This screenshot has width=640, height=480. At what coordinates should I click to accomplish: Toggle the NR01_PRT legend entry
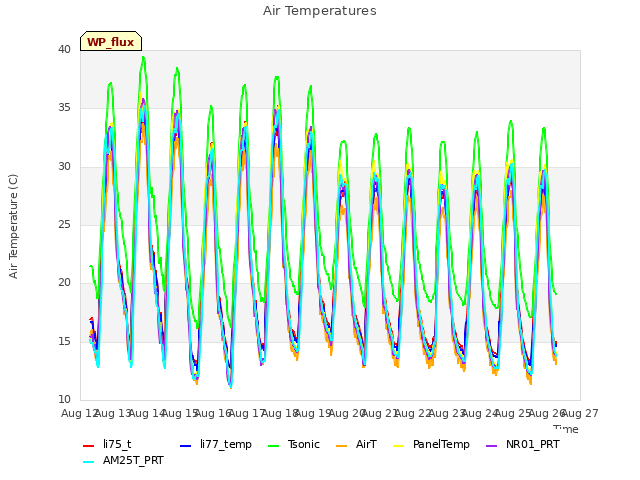click(x=523, y=444)
